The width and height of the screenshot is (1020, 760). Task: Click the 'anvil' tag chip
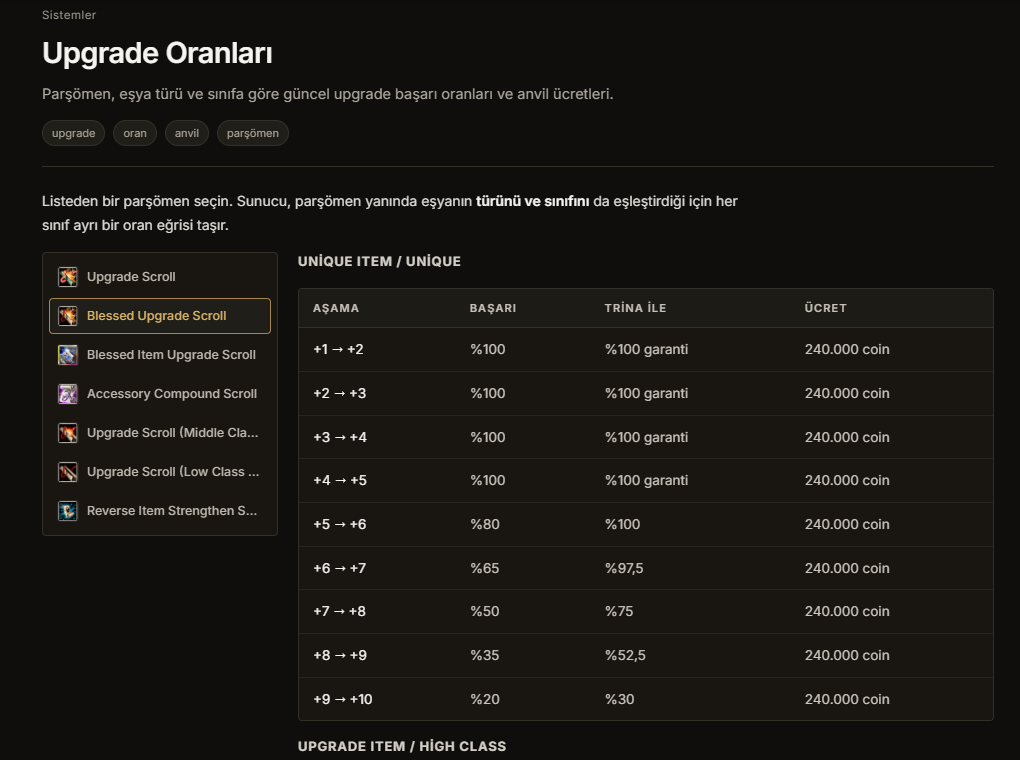tap(187, 133)
